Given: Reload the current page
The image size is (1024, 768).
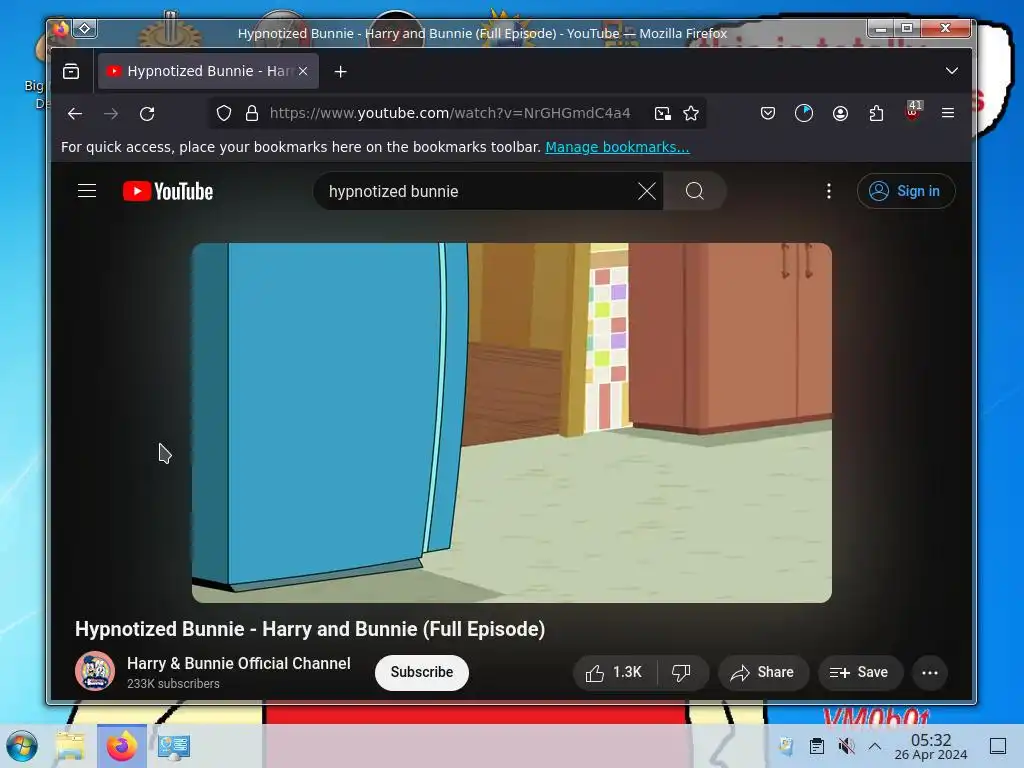Looking at the screenshot, I should 148,114.
